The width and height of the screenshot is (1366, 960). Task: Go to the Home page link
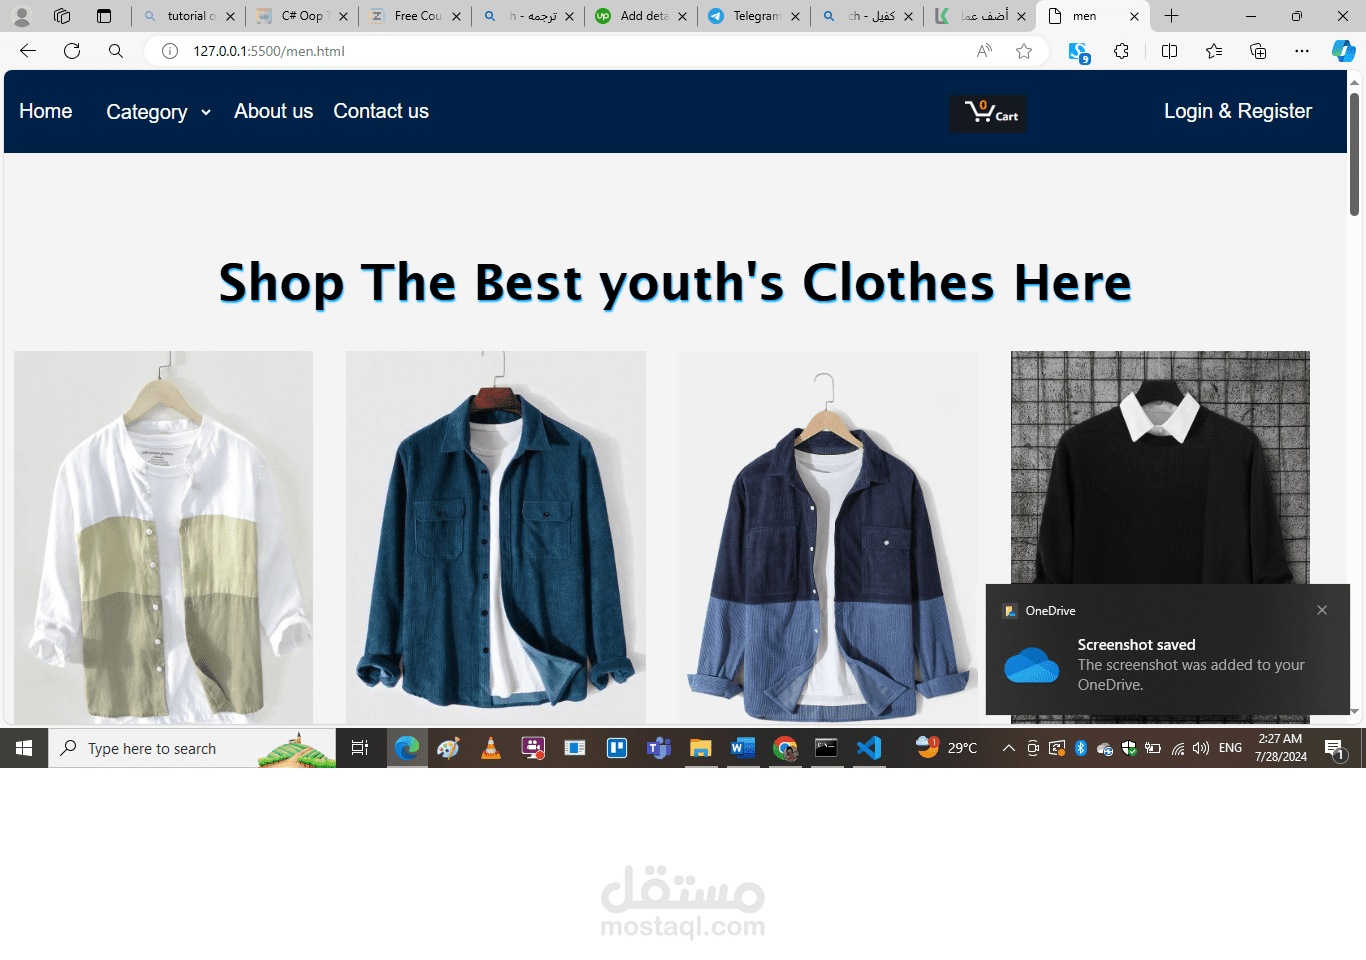tap(46, 111)
